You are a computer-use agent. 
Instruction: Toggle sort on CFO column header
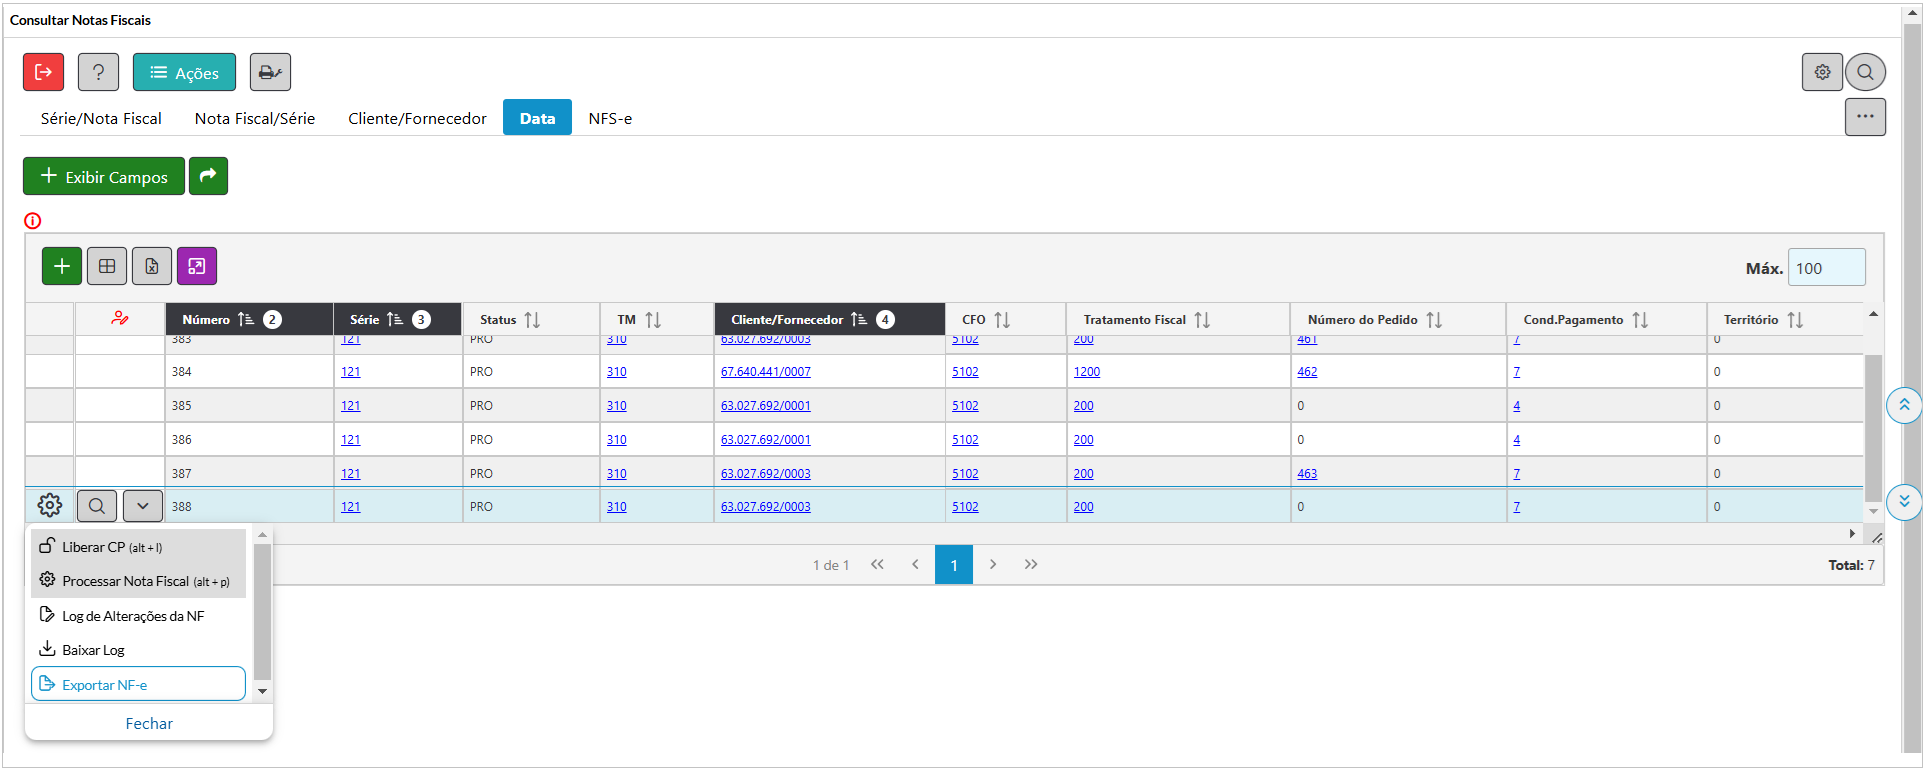[1002, 320]
